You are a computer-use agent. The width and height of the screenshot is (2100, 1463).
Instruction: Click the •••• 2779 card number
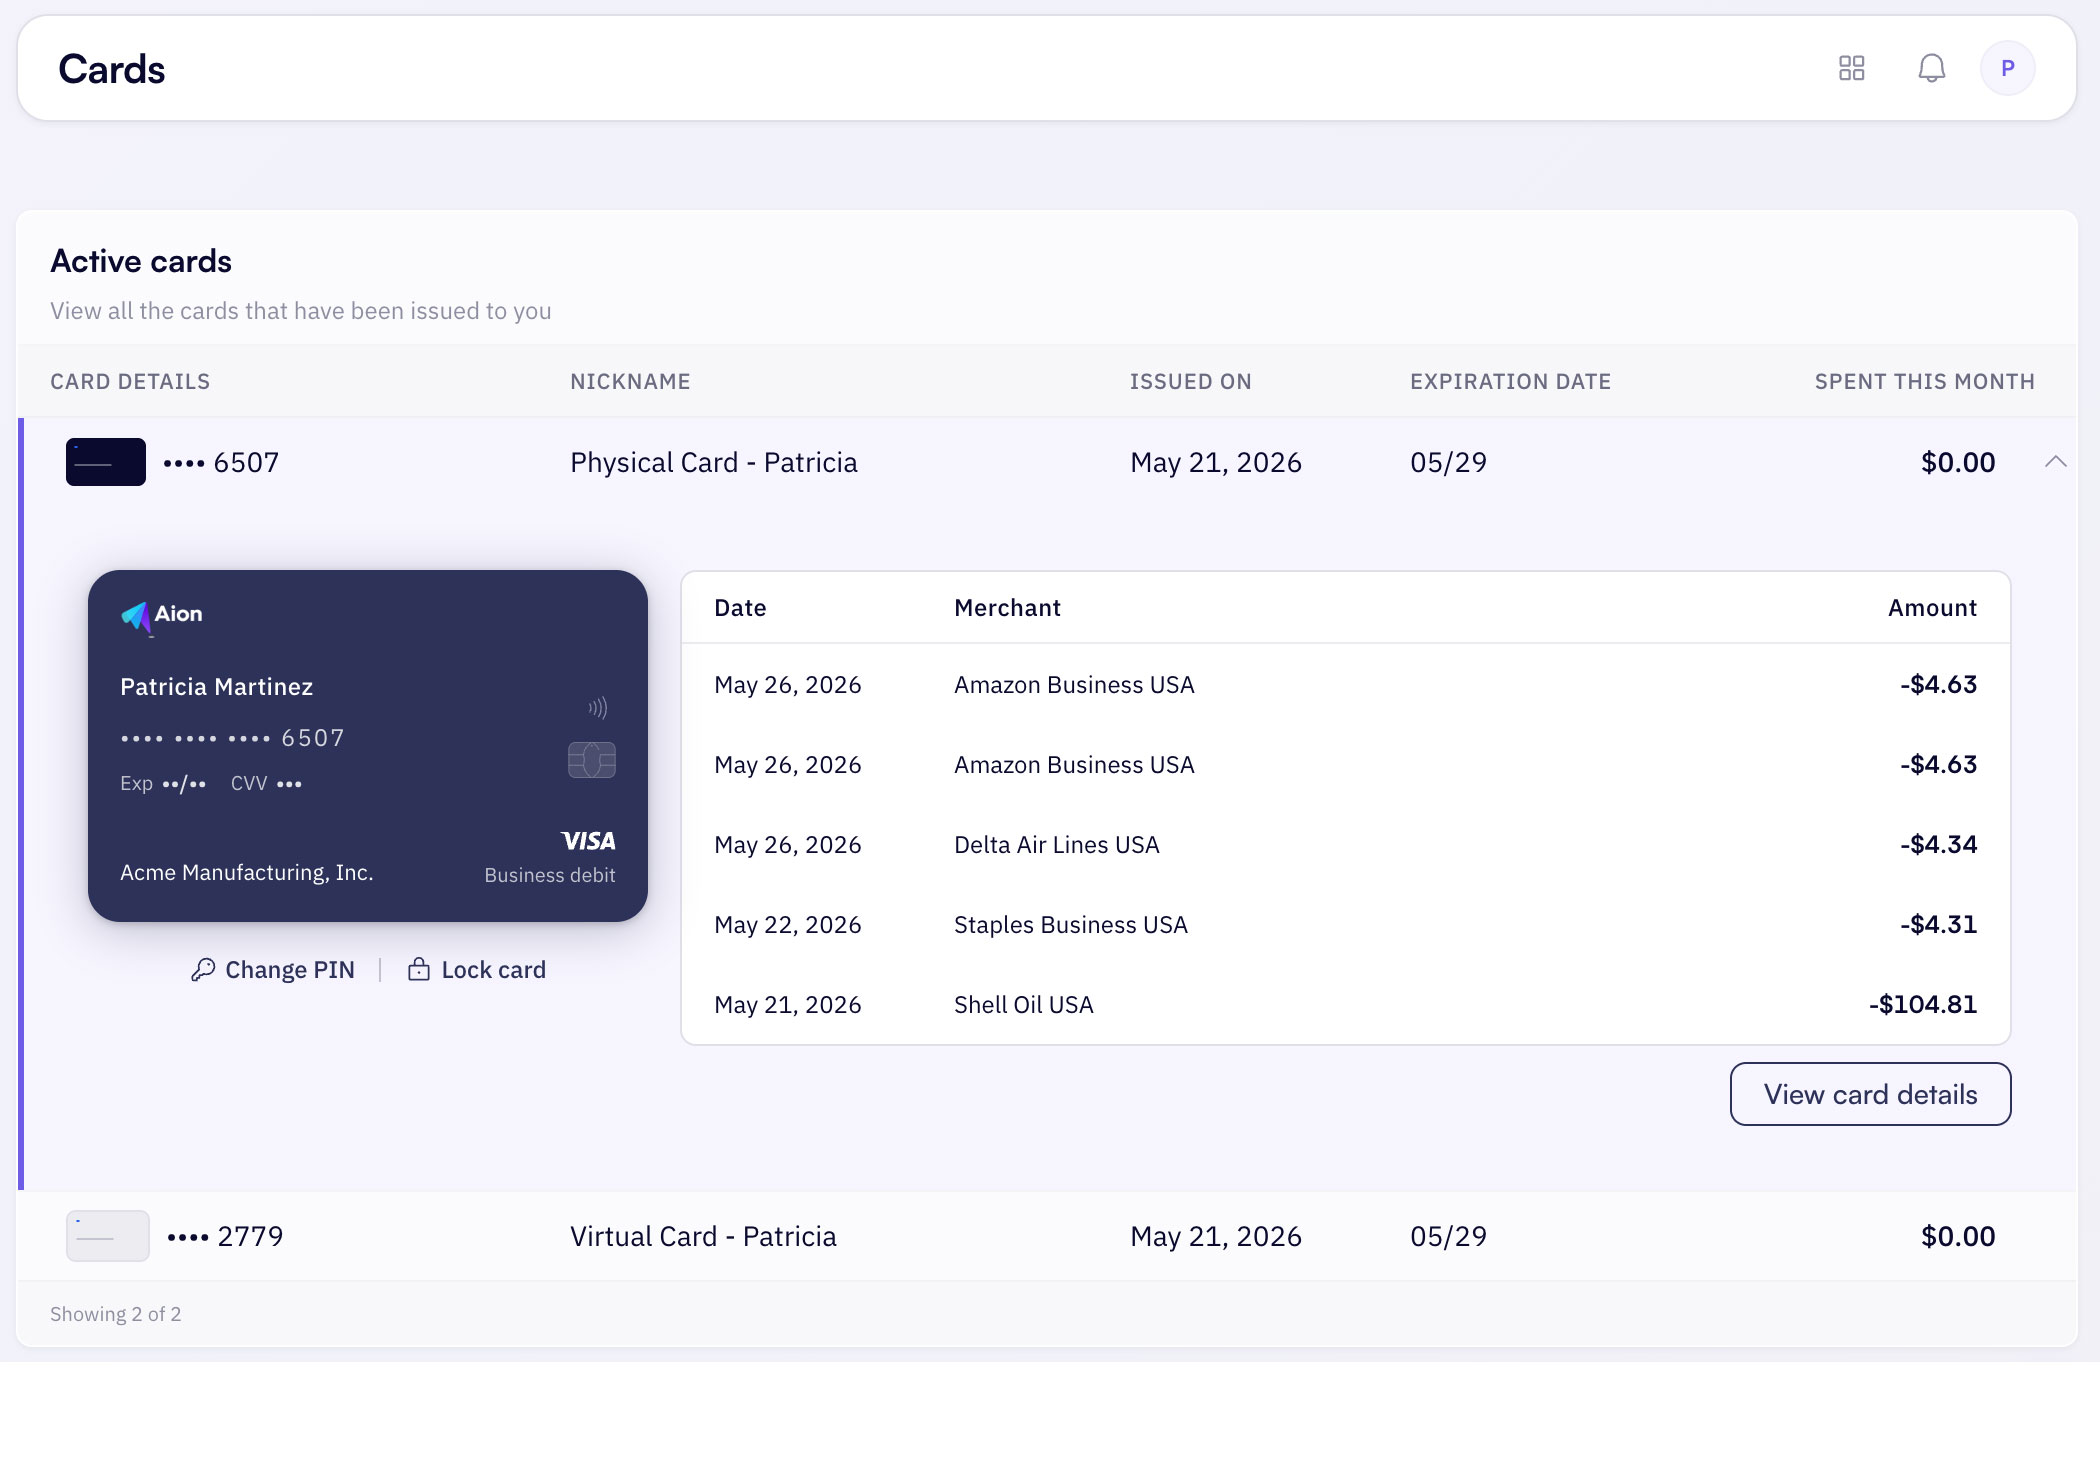click(x=225, y=1236)
